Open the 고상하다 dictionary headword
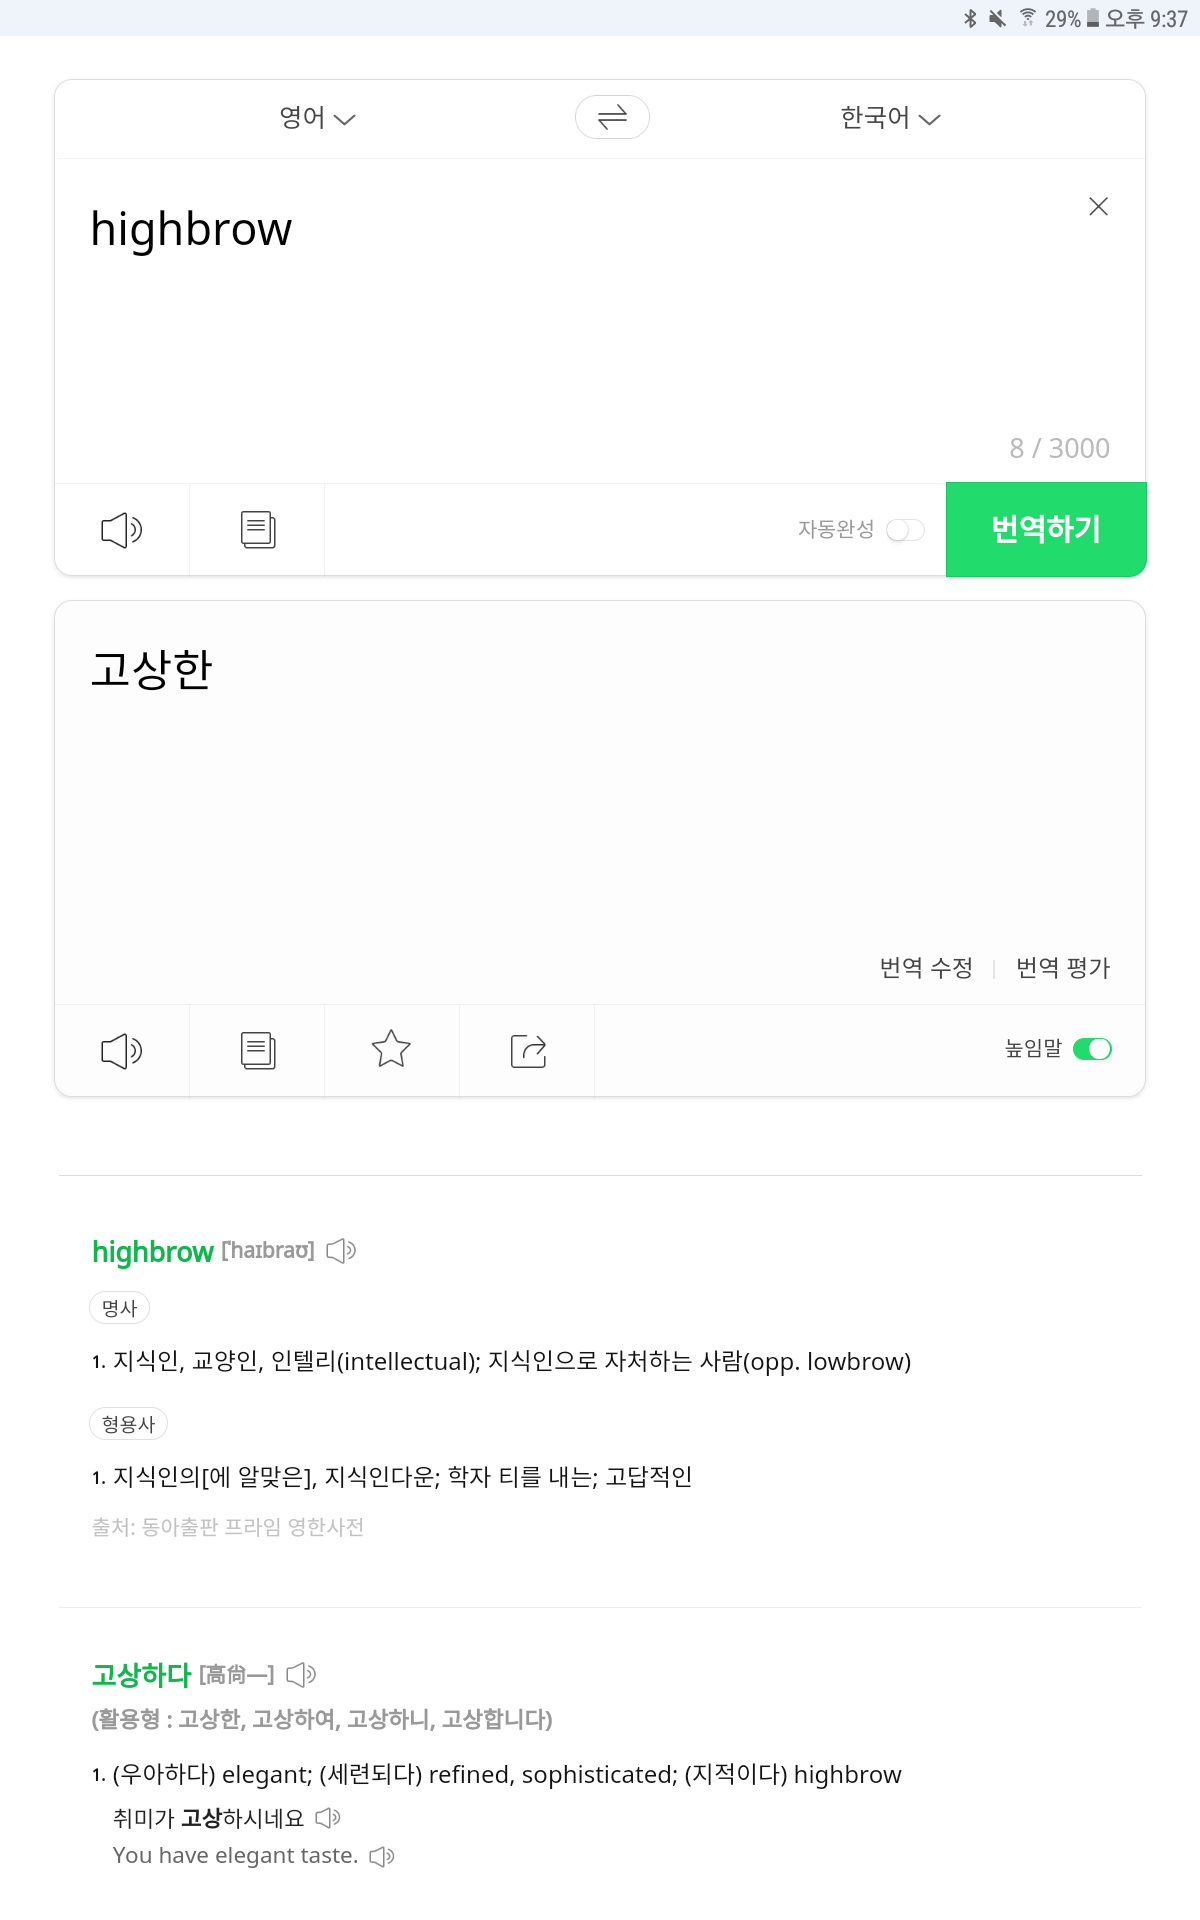 pos(141,1675)
